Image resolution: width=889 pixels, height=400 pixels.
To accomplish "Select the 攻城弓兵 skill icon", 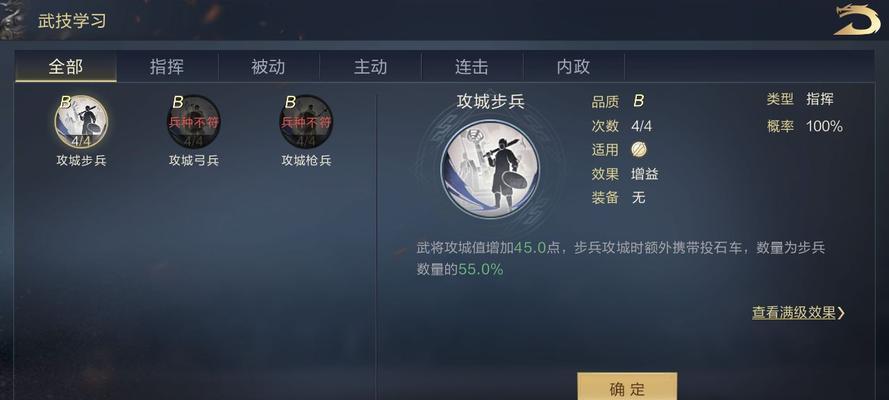I will point(194,121).
